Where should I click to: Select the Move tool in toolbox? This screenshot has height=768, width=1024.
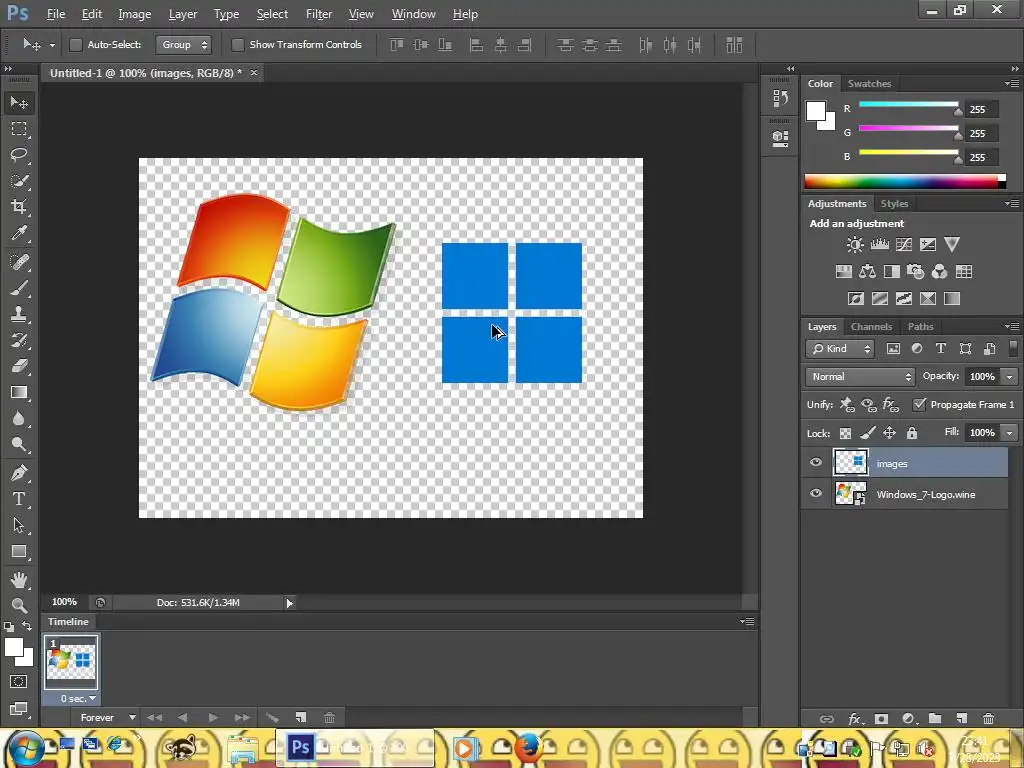[19, 103]
